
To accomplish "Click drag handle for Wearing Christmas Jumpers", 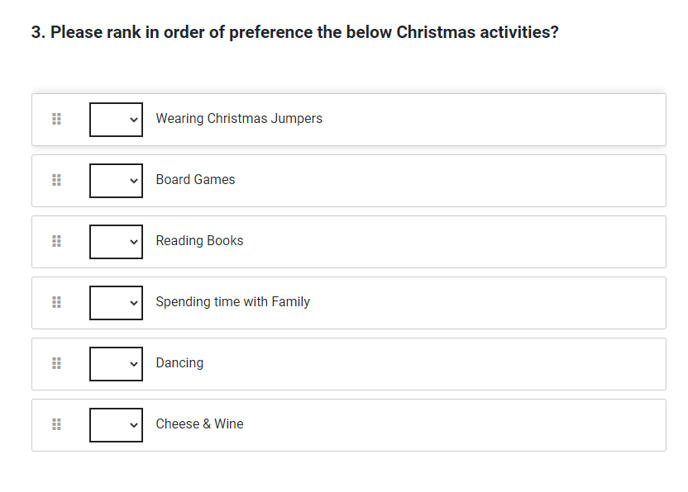I will [x=57, y=119].
